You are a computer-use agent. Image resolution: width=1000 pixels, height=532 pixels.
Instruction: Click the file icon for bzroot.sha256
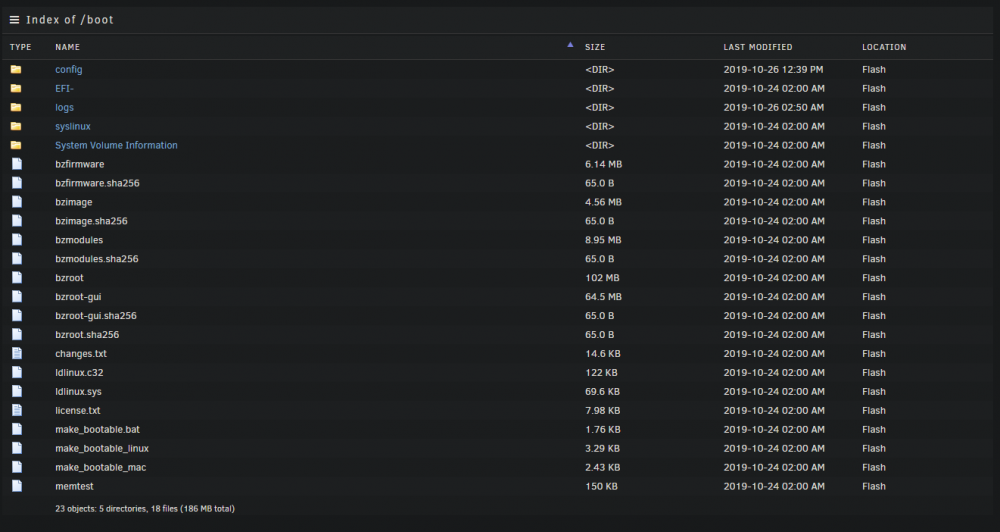[17, 334]
